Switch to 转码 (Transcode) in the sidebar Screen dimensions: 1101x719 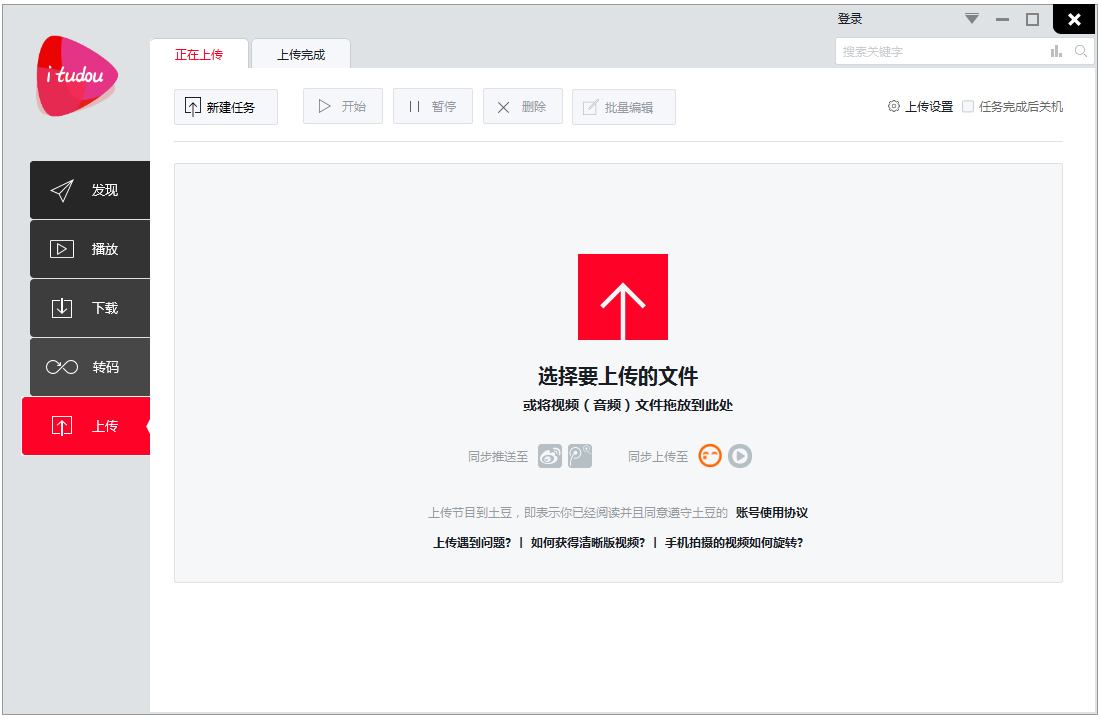tap(89, 367)
